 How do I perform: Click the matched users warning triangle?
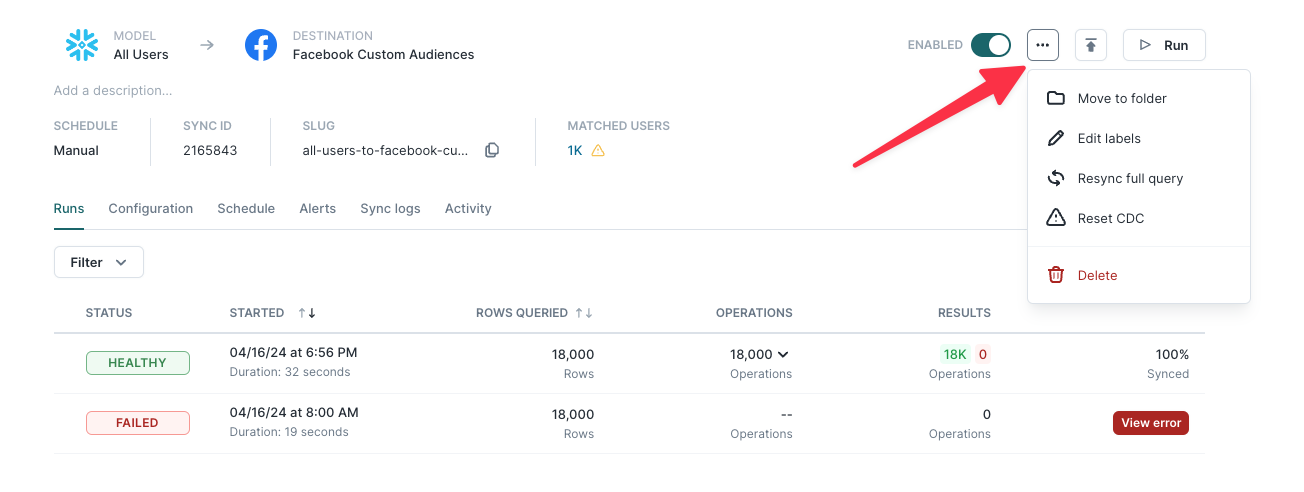coord(598,151)
